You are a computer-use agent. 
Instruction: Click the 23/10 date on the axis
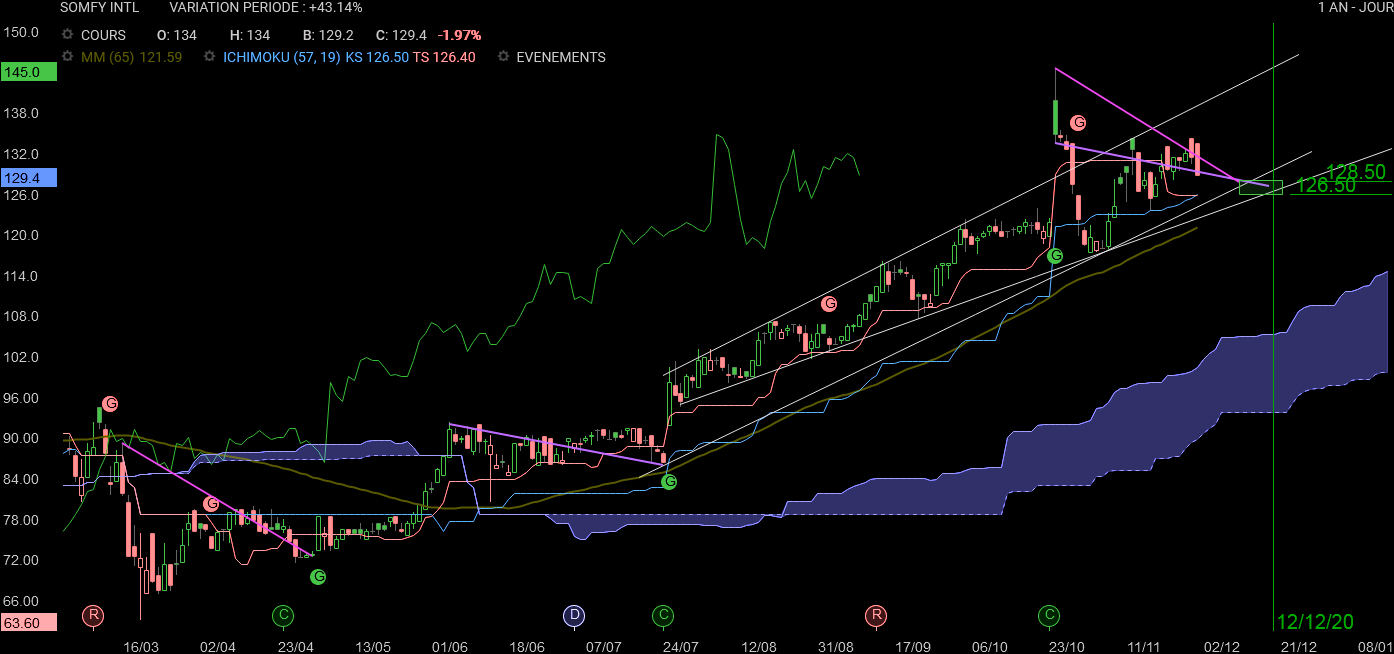pos(1066,647)
